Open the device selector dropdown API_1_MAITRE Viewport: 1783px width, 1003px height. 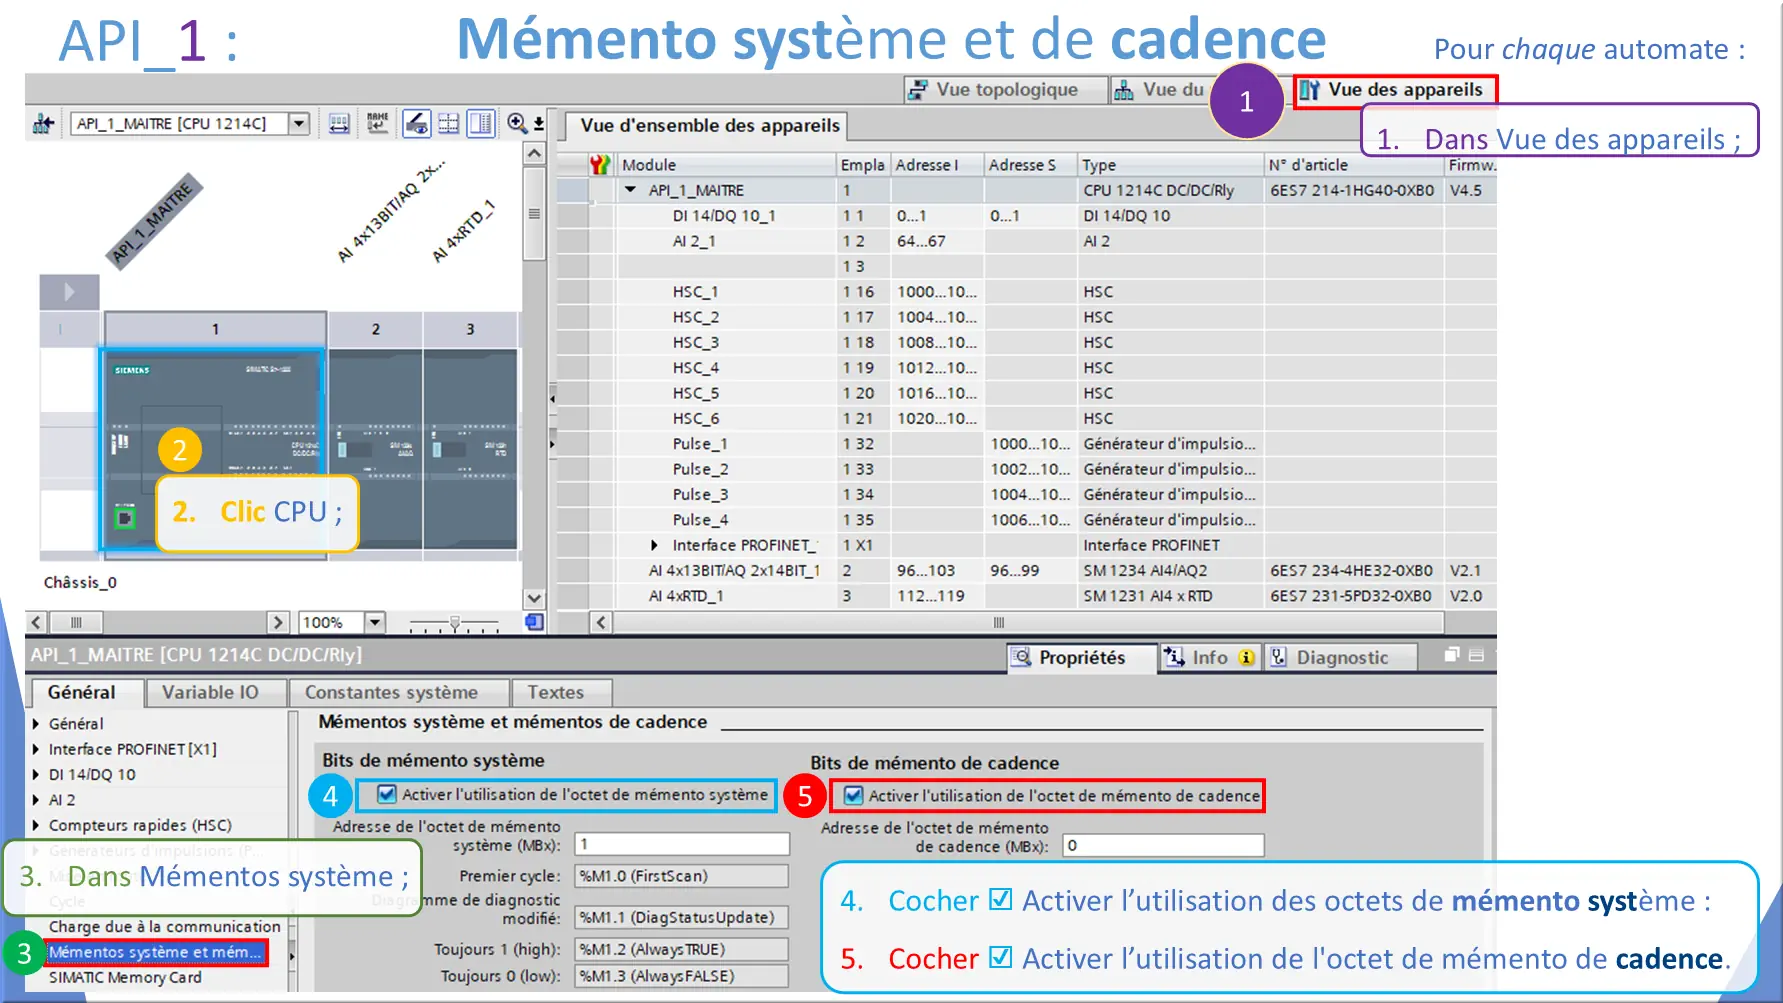299,124
